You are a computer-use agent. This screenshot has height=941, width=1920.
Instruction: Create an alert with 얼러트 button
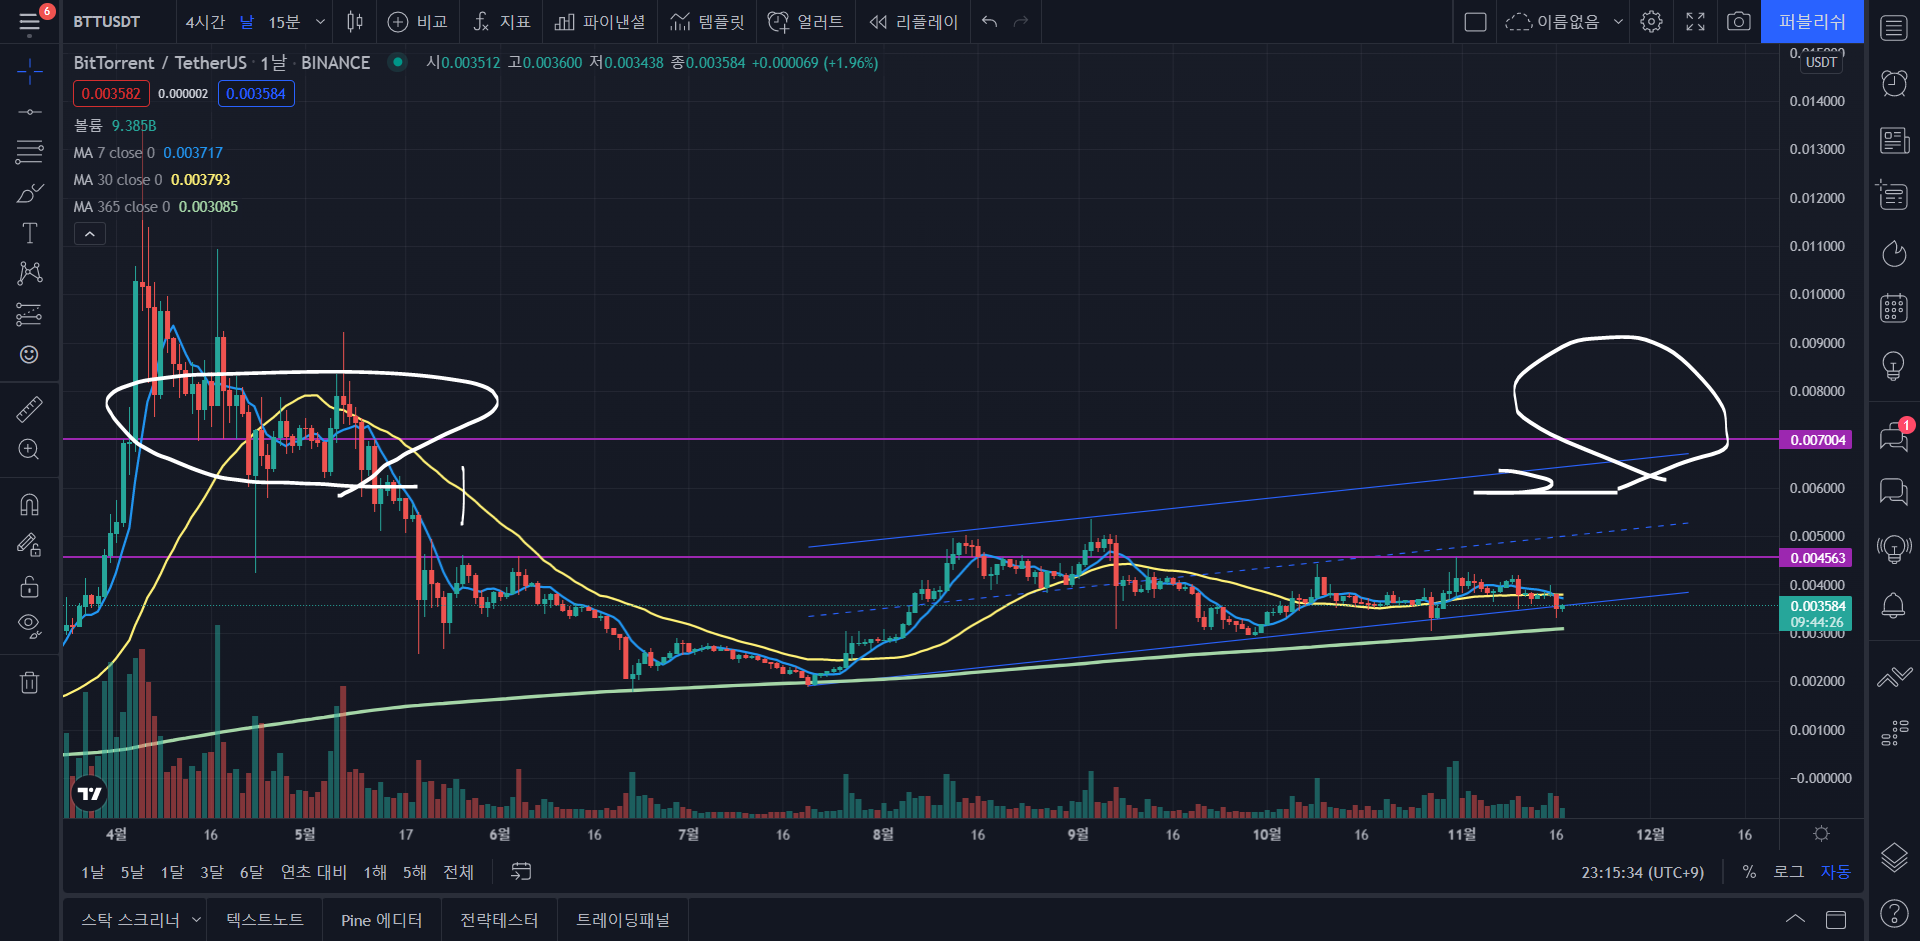click(x=806, y=22)
